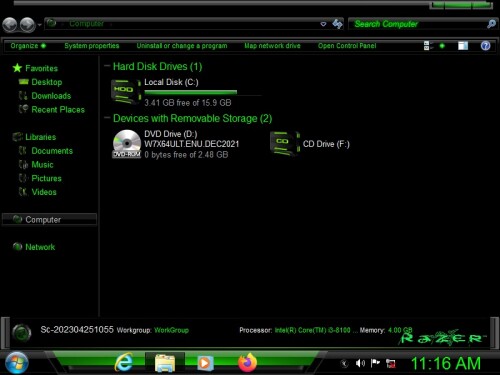Launch Firefox from taskbar
Image resolution: width=500 pixels, height=375 pixels.
(247, 363)
